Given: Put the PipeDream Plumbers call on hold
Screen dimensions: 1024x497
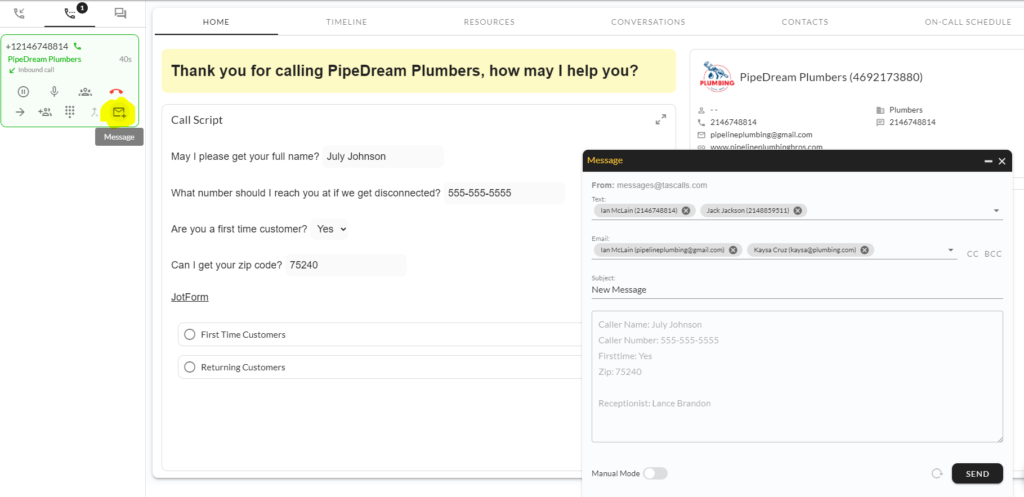Looking at the screenshot, I should [x=24, y=92].
